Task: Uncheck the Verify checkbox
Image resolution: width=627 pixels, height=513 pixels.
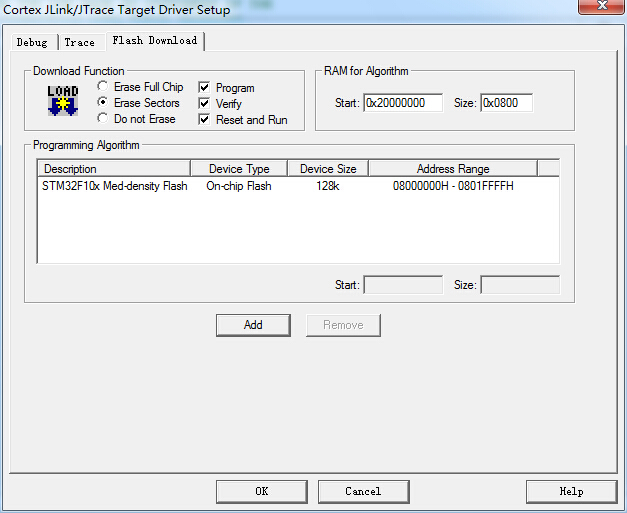Action: pos(204,104)
